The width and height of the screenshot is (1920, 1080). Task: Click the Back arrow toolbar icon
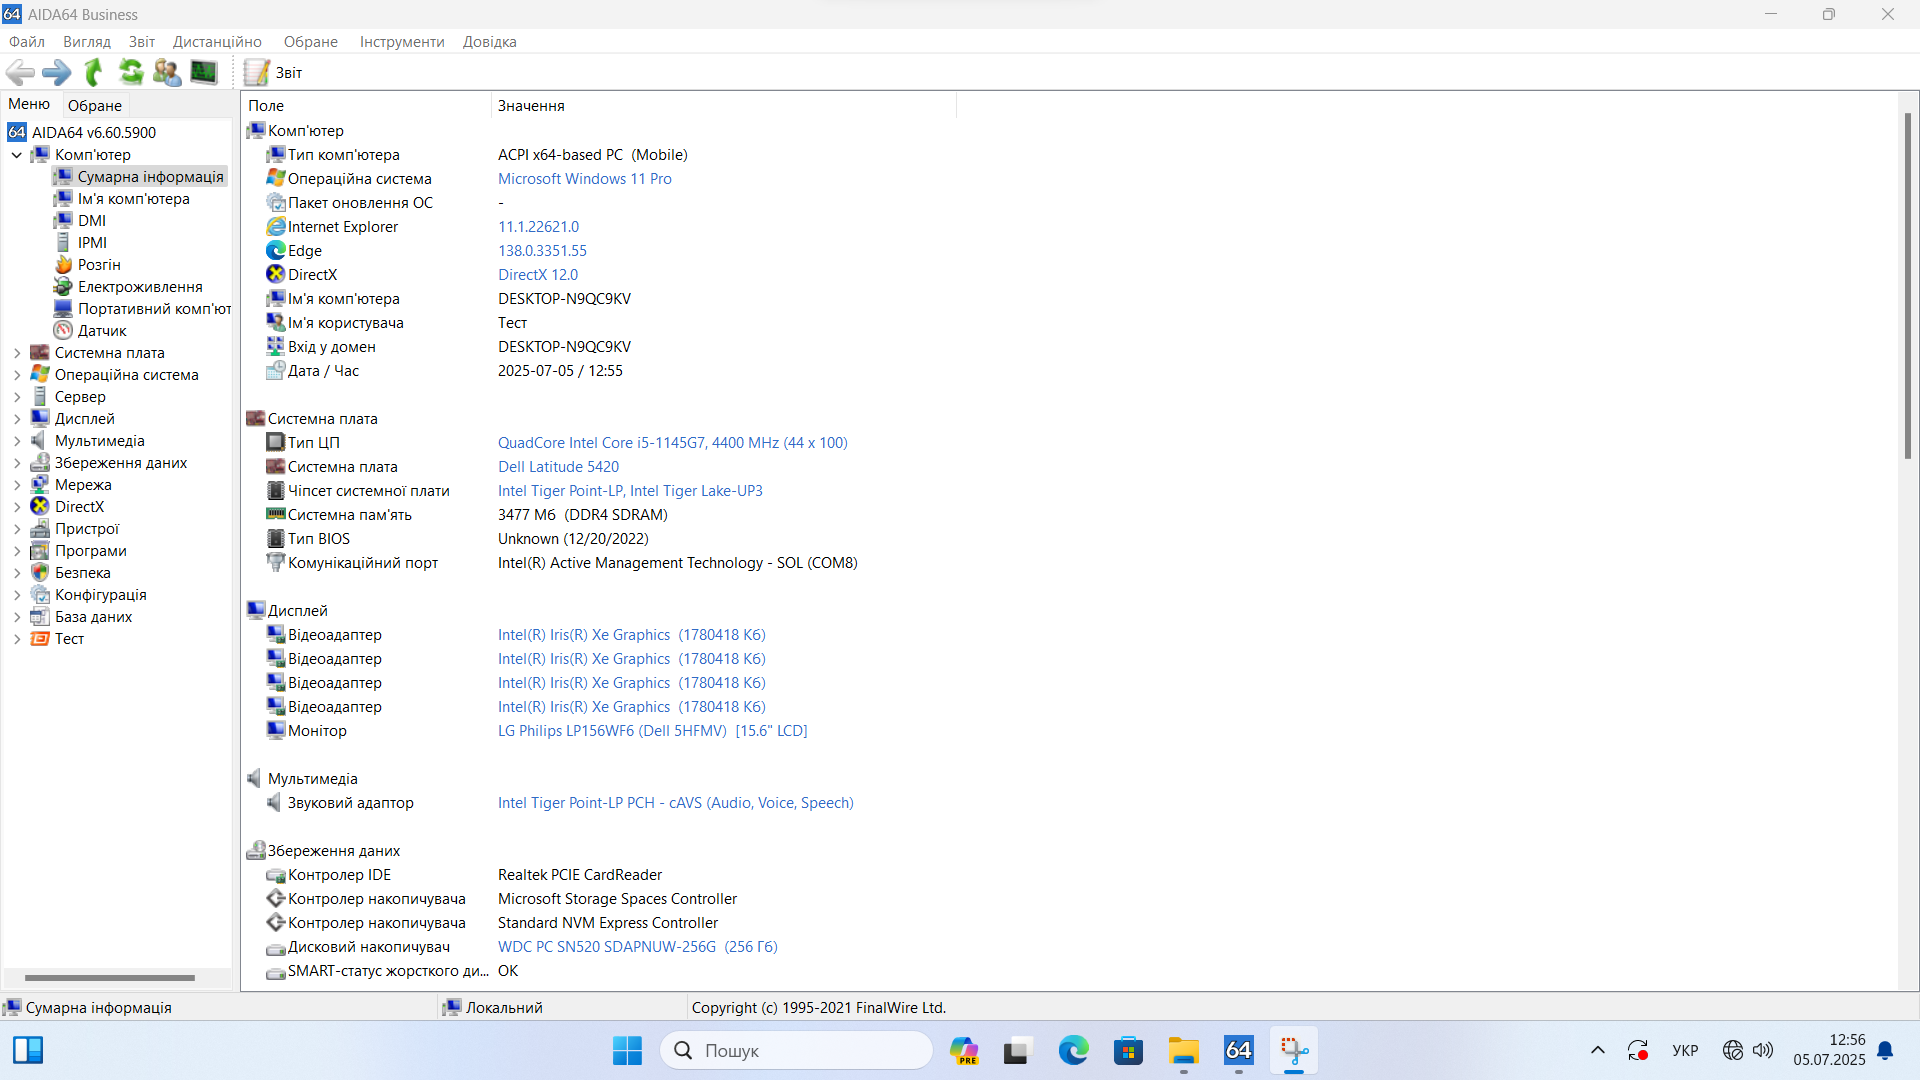(20, 72)
